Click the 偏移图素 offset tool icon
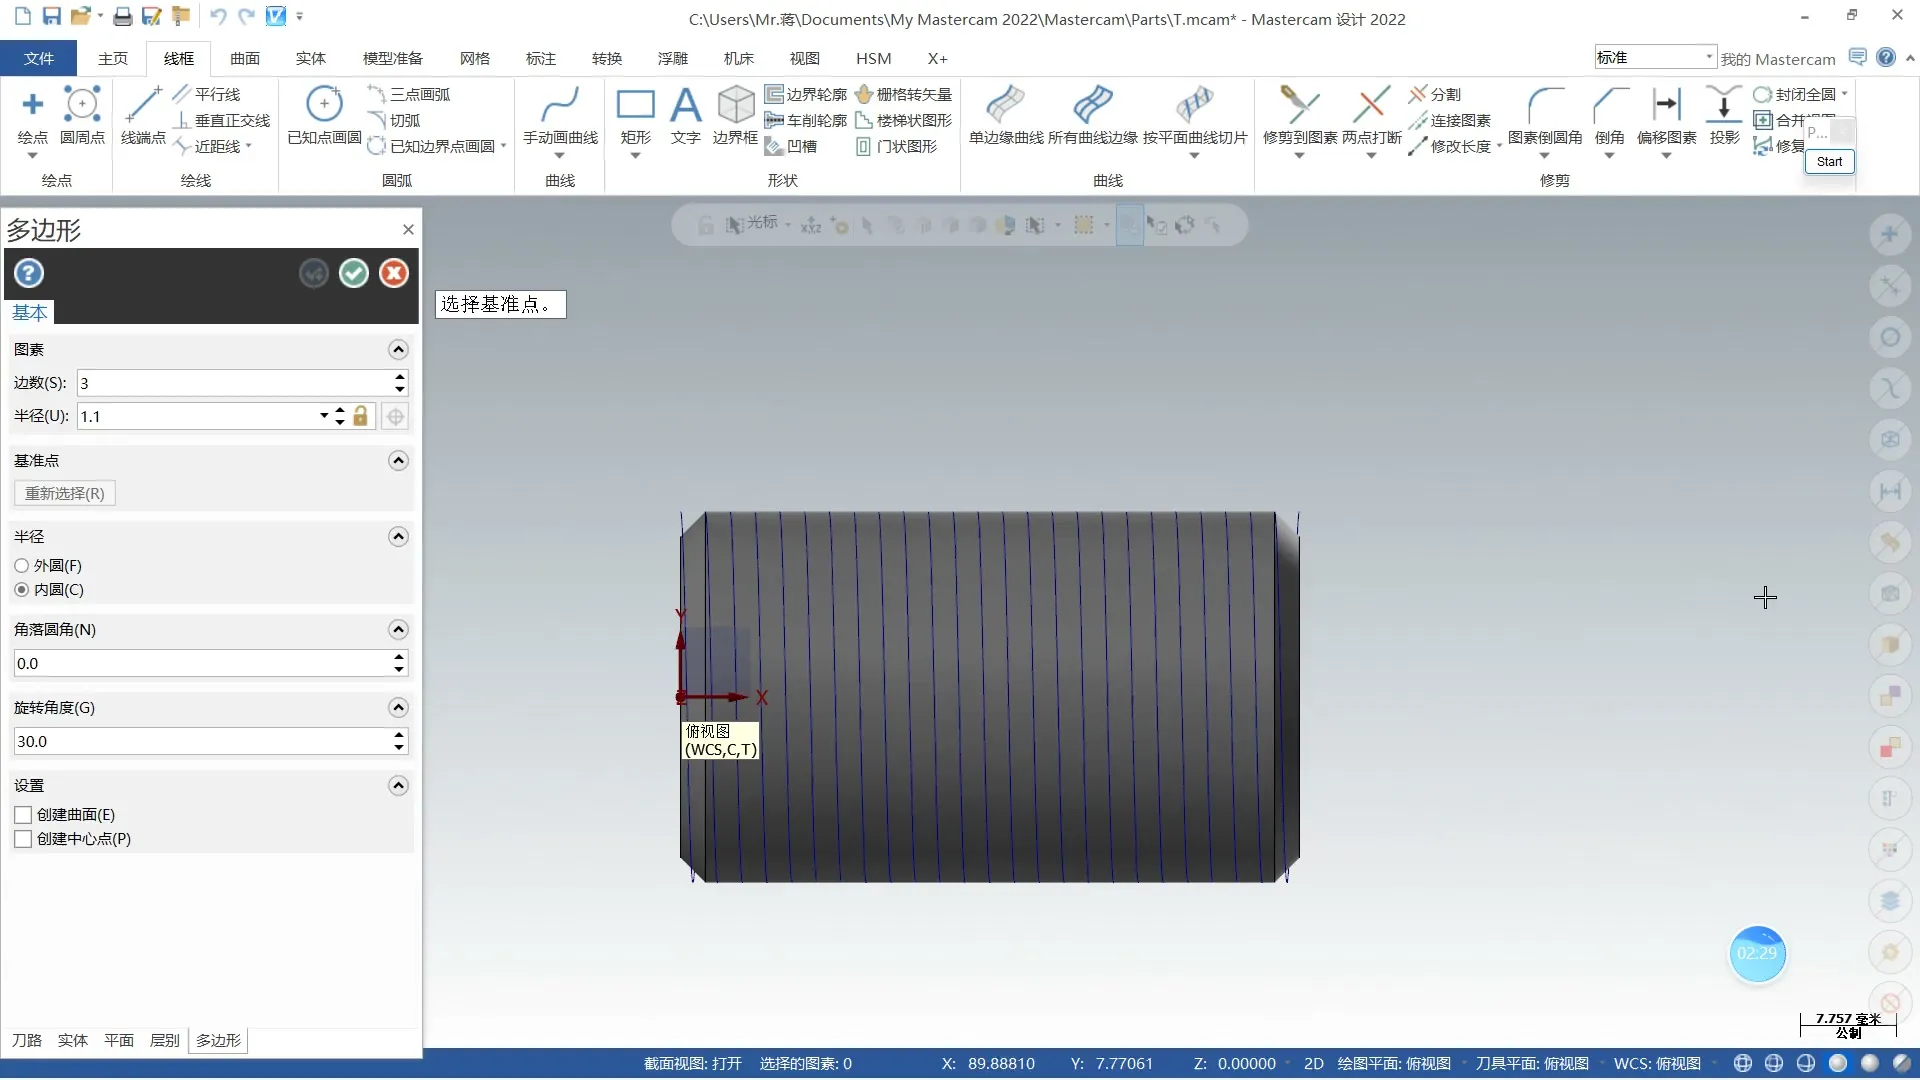The width and height of the screenshot is (1920, 1080). coord(1666,105)
